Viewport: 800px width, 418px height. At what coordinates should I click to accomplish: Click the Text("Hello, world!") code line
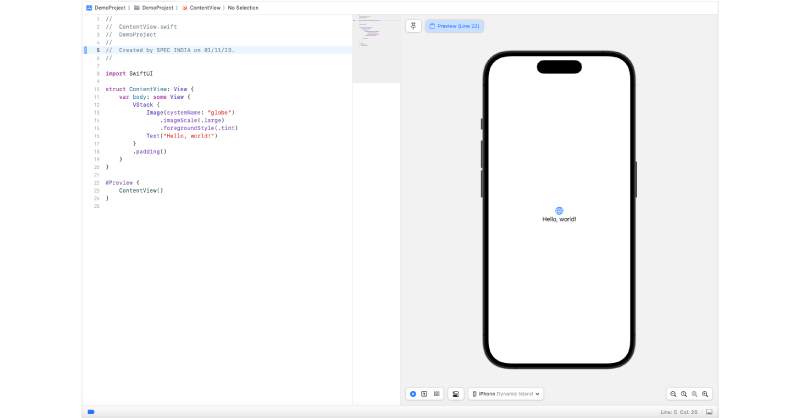tap(182, 136)
